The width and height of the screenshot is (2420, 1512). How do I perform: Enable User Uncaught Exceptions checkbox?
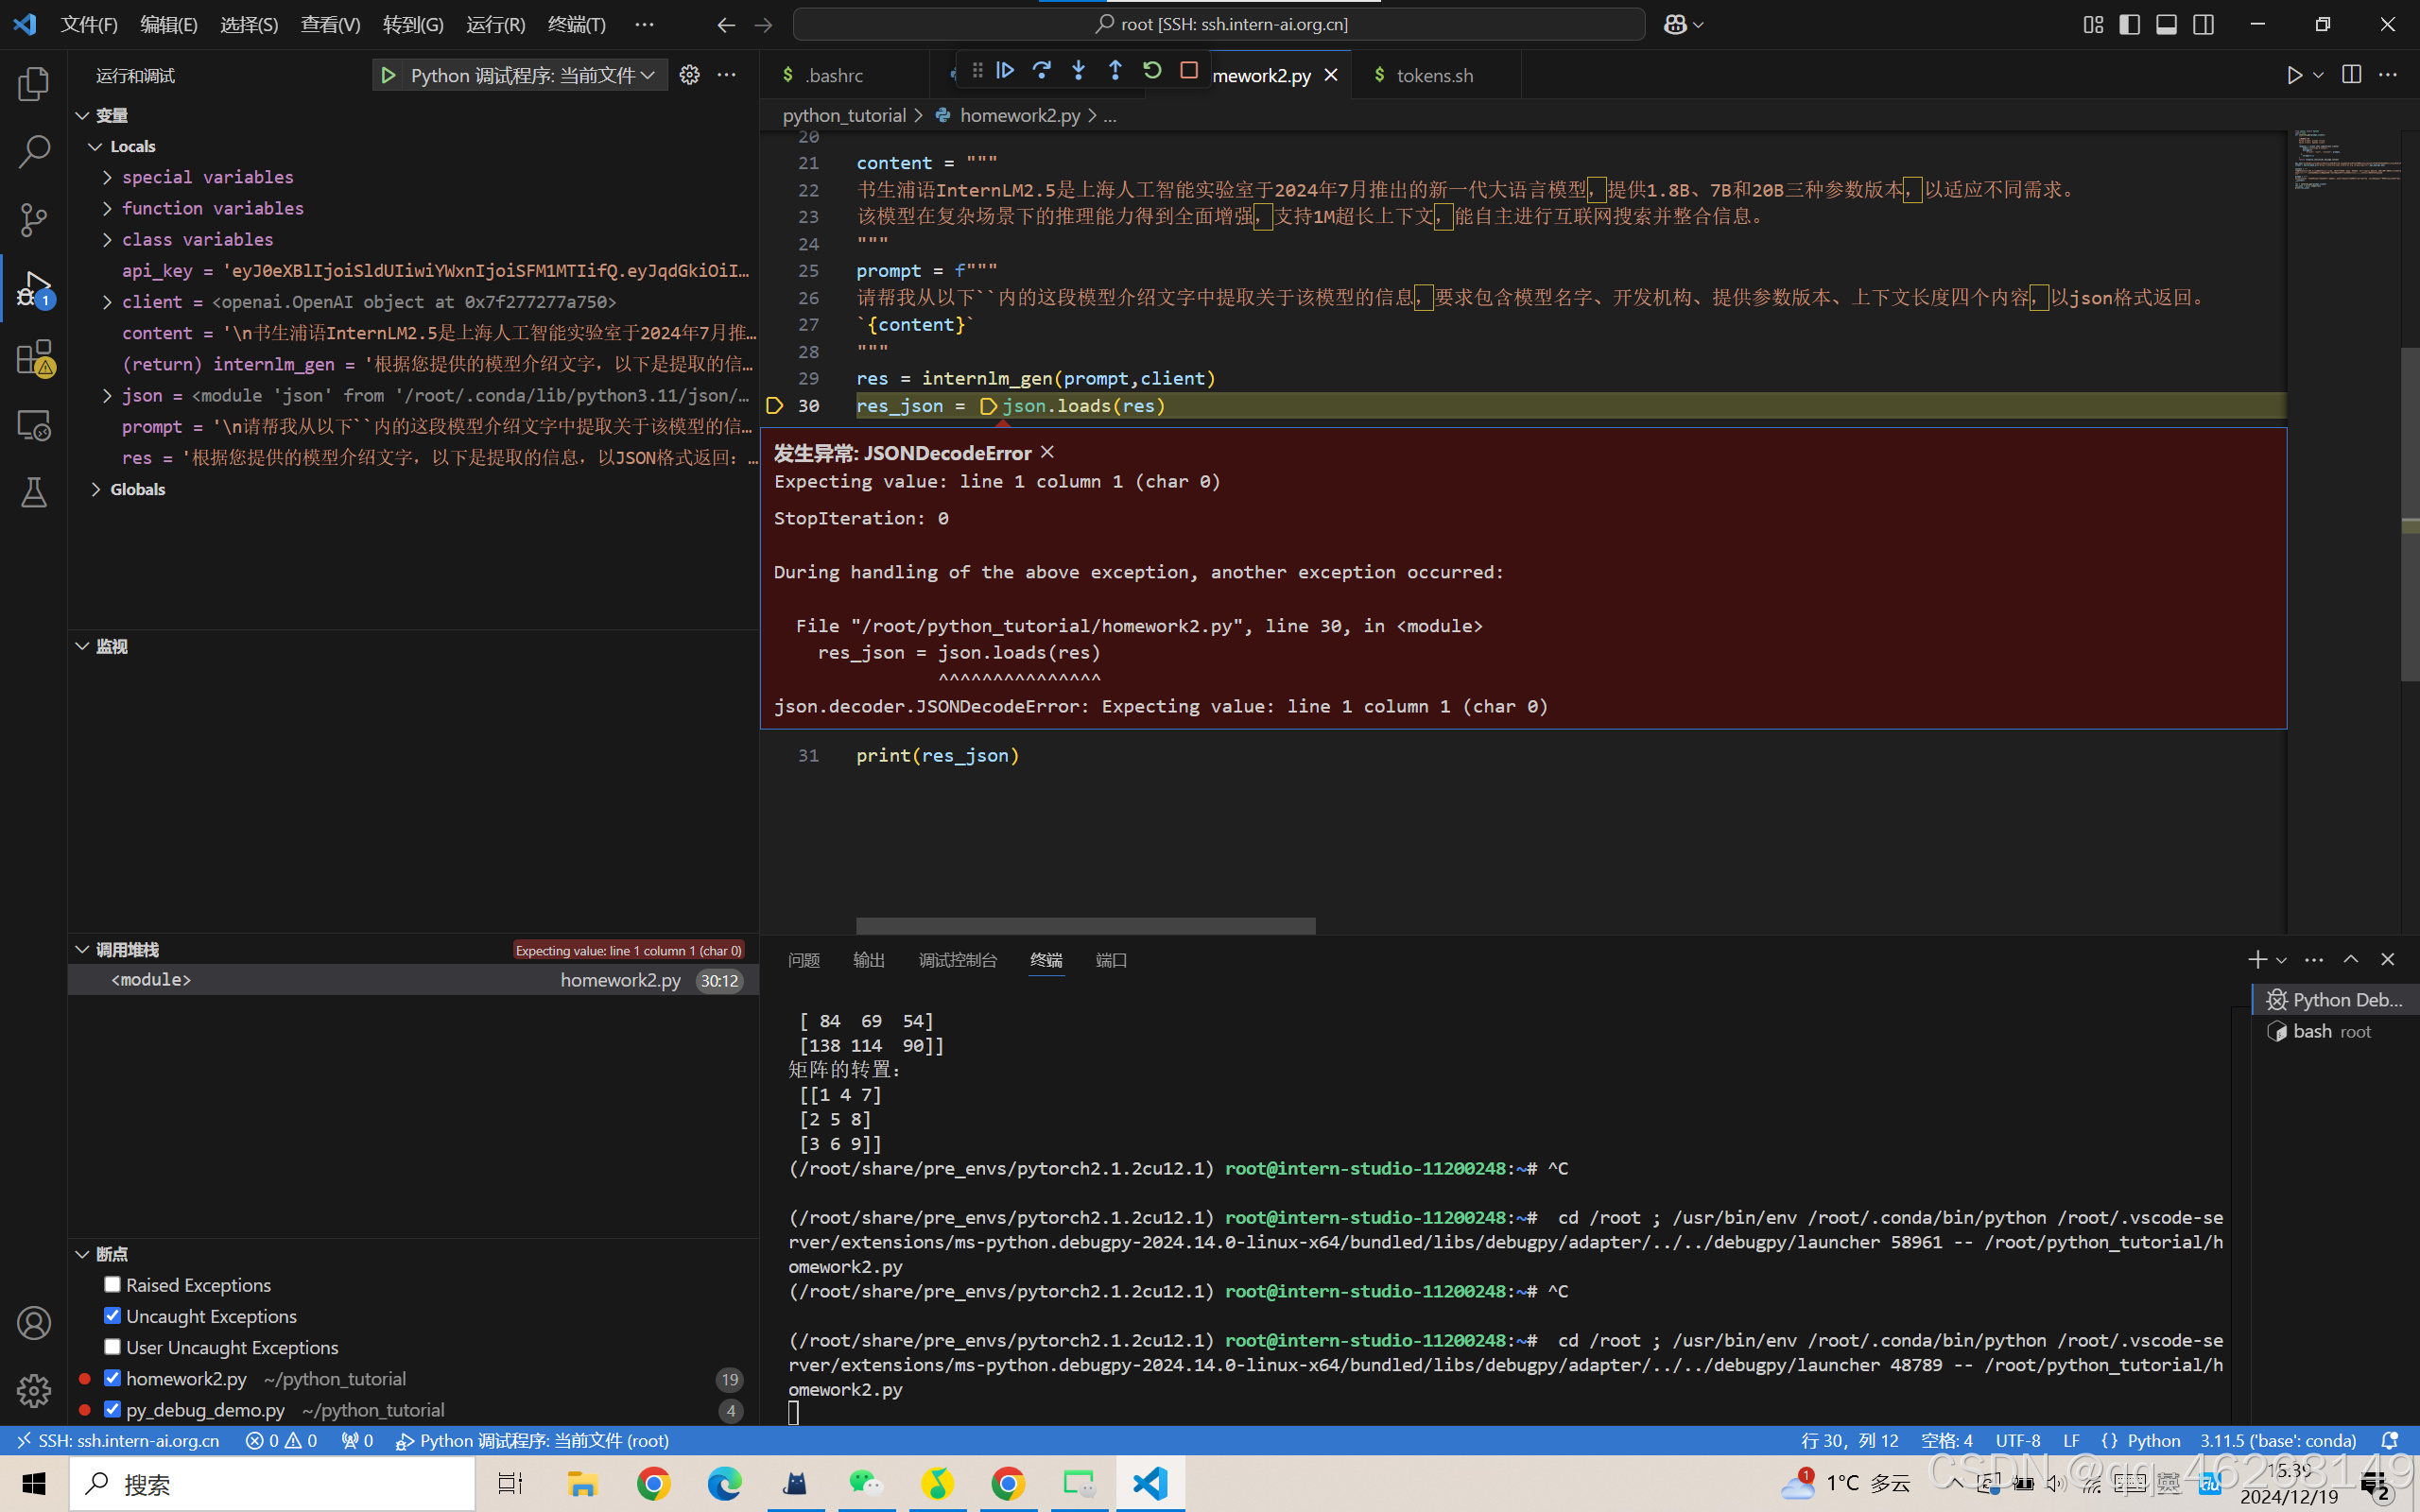click(x=112, y=1347)
